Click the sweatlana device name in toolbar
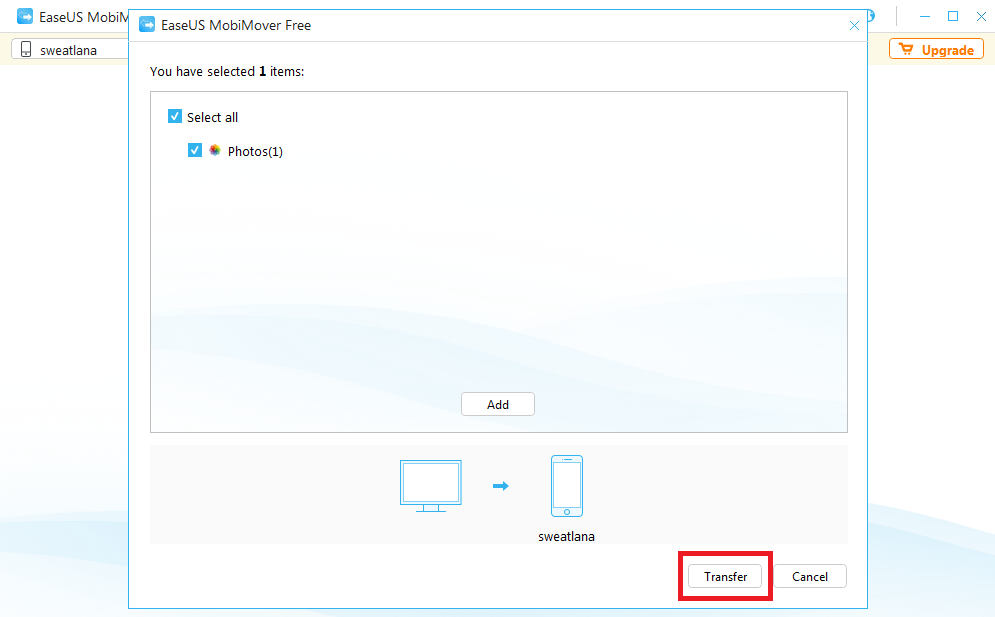The image size is (995, 617). pyautogui.click(x=68, y=50)
